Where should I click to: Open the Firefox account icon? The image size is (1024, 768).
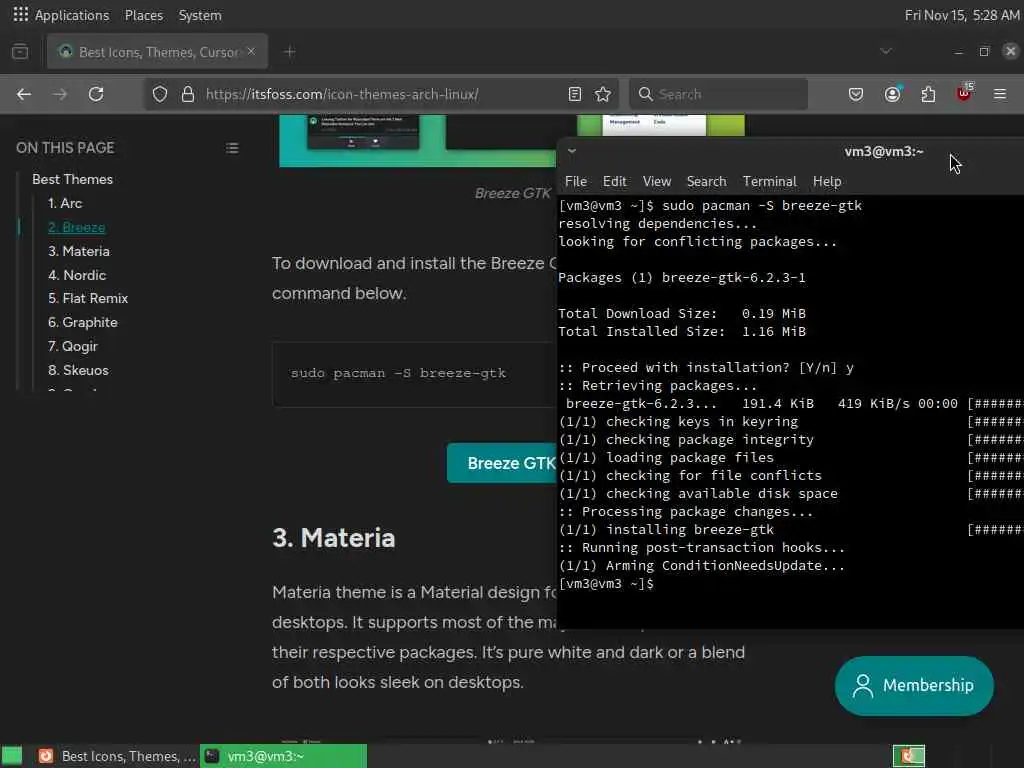(892, 94)
